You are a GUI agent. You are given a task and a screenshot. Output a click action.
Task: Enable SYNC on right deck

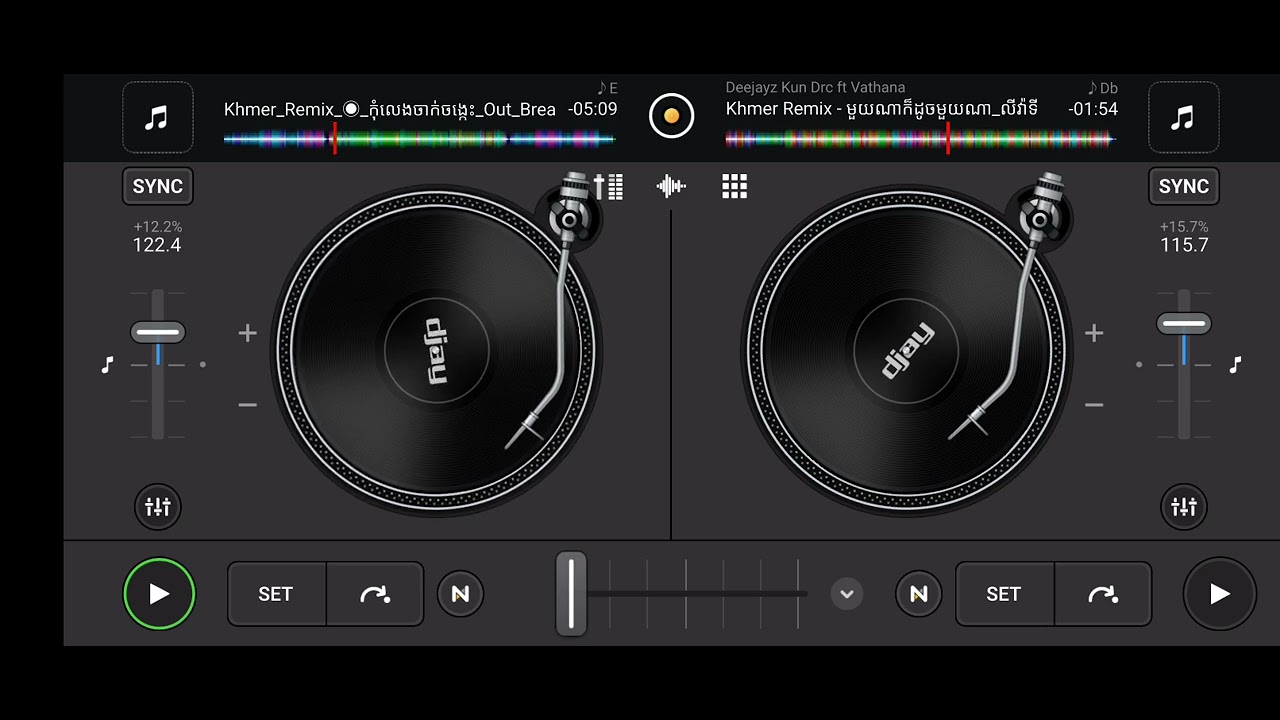1184,186
